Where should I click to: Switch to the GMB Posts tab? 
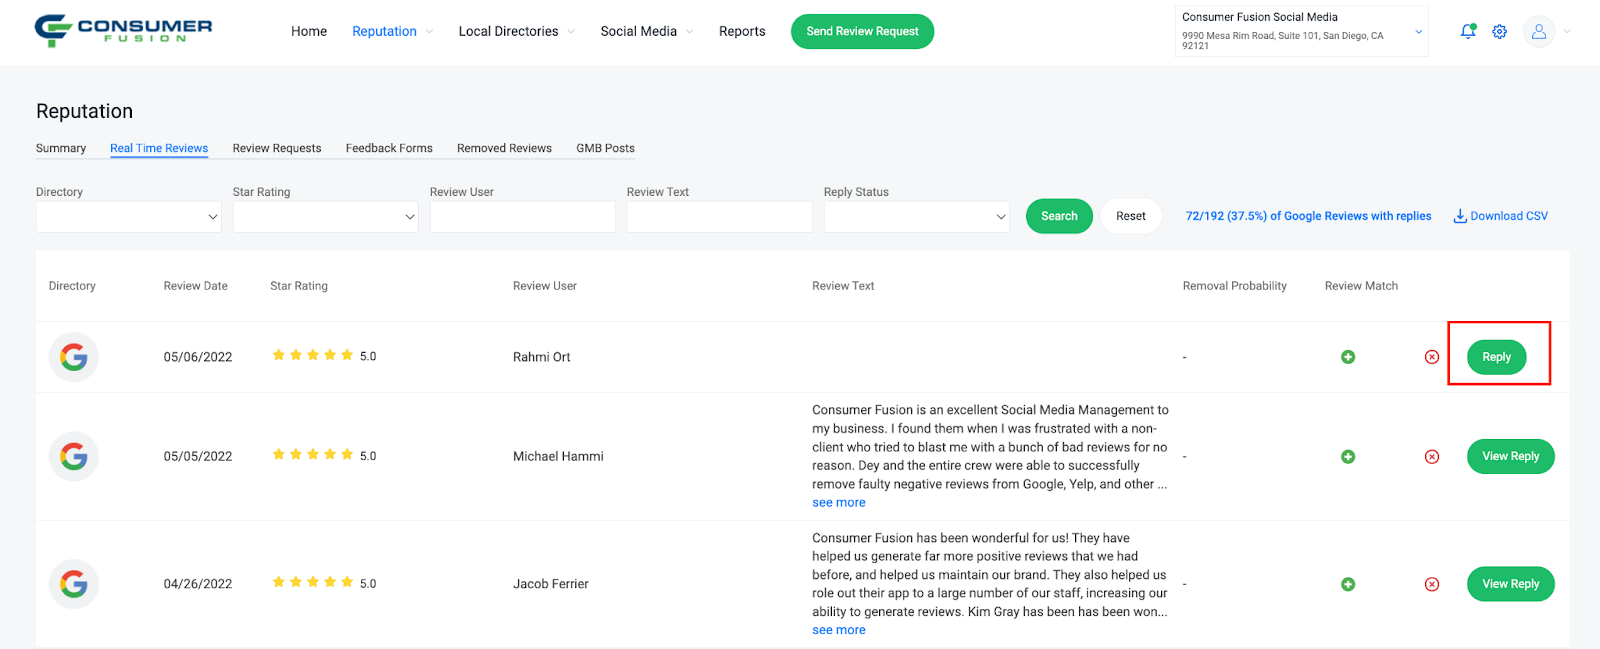point(605,148)
